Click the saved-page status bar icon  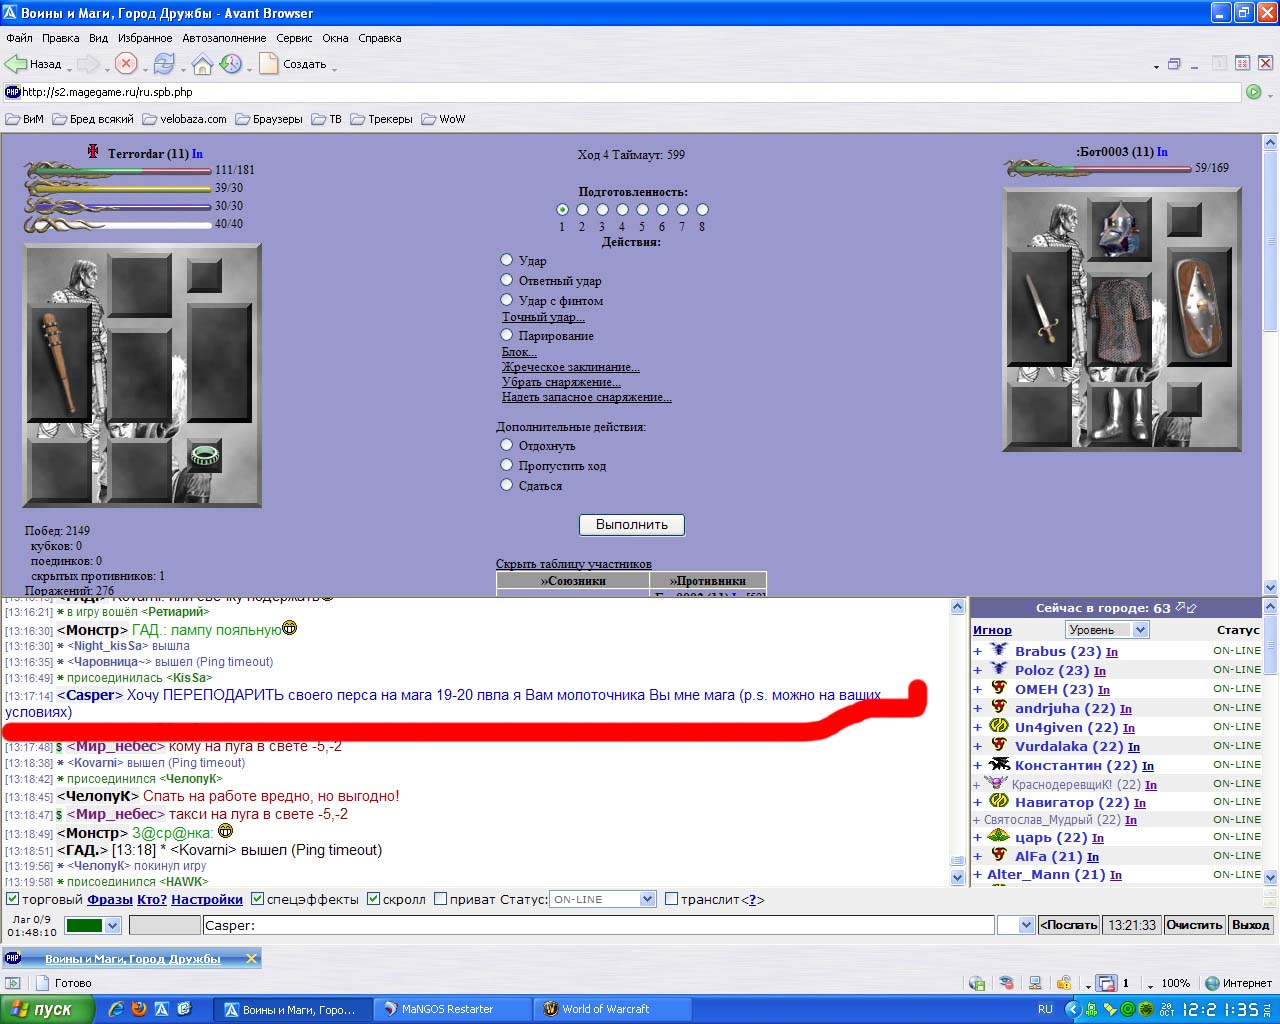pyautogui.click(x=977, y=983)
